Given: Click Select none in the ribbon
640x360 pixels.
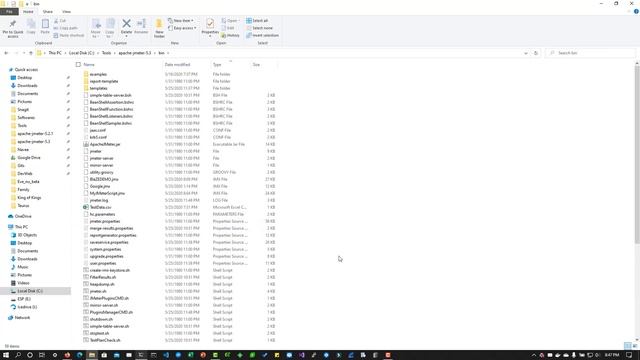Looking at the screenshot, I should tap(259, 28).
